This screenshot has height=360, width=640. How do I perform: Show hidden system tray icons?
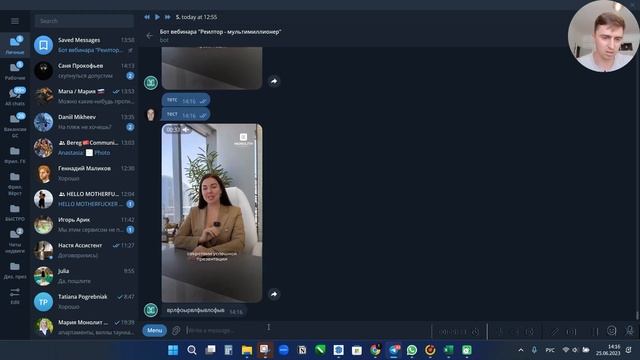[x=521, y=350]
